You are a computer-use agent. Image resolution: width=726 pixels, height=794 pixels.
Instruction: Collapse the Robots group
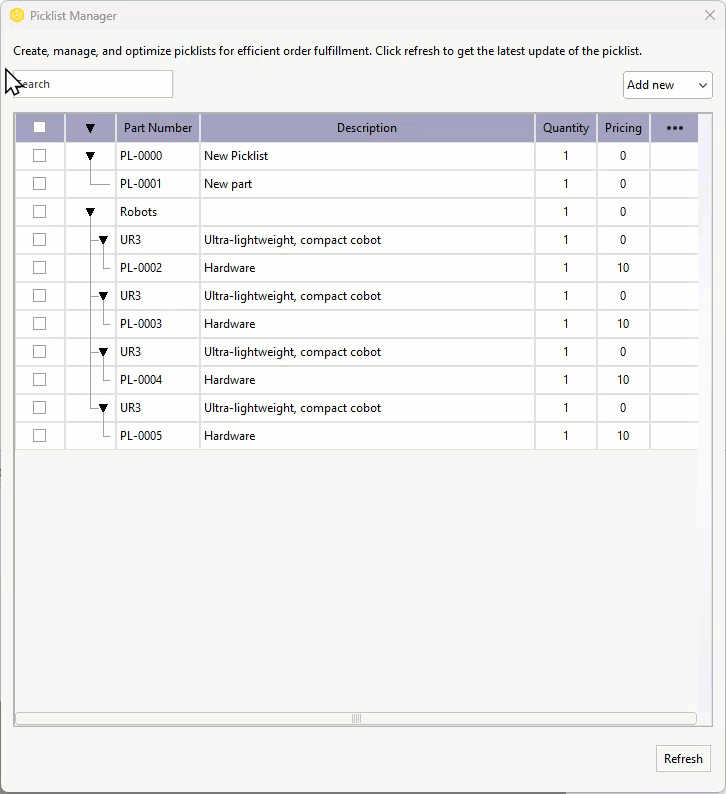pos(90,212)
